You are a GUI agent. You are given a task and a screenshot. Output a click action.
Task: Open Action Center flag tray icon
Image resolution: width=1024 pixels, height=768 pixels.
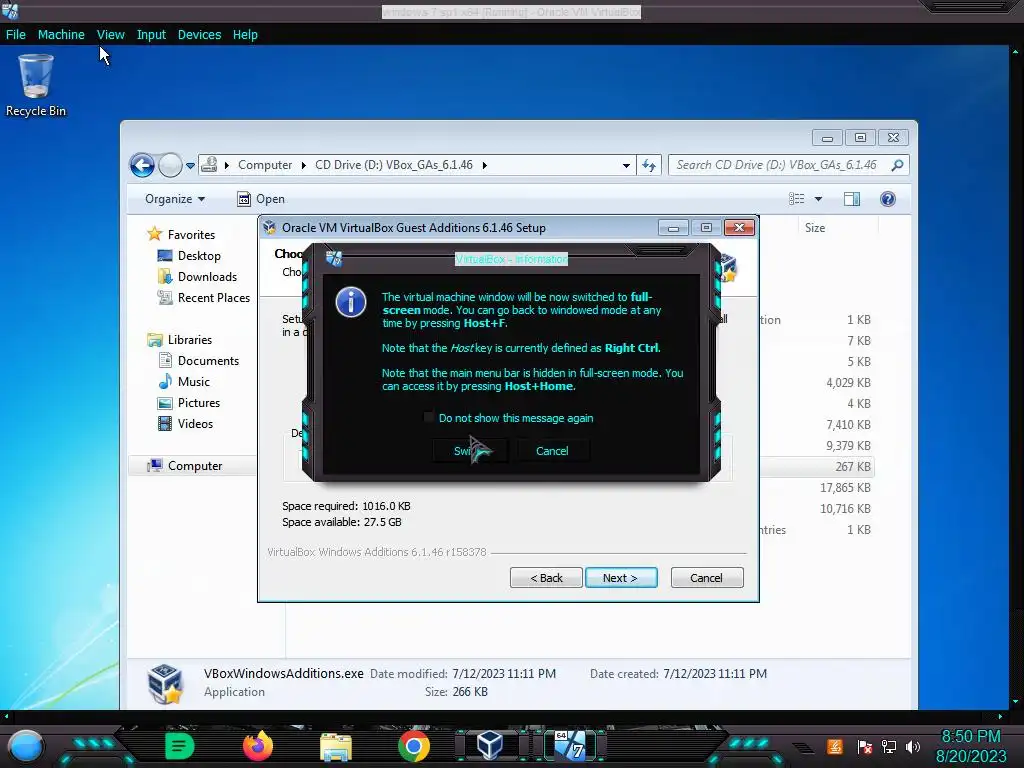[x=865, y=746]
